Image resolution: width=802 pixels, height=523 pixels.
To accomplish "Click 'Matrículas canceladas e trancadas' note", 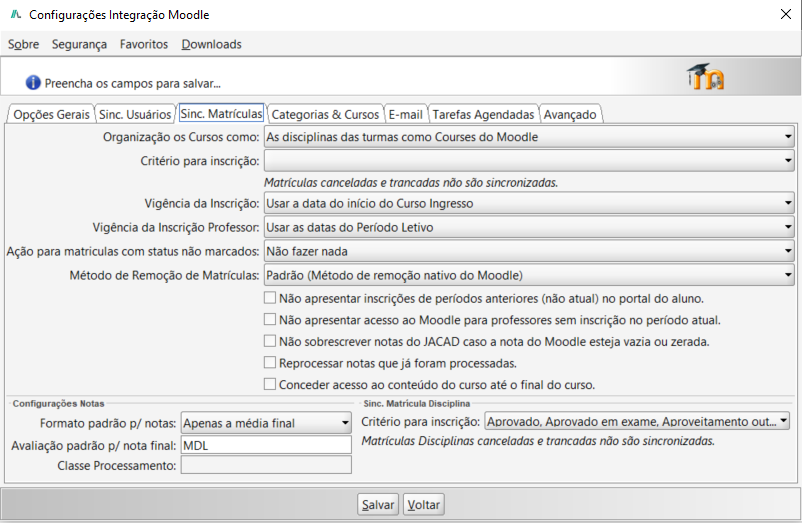I will pyautogui.click(x=411, y=183).
